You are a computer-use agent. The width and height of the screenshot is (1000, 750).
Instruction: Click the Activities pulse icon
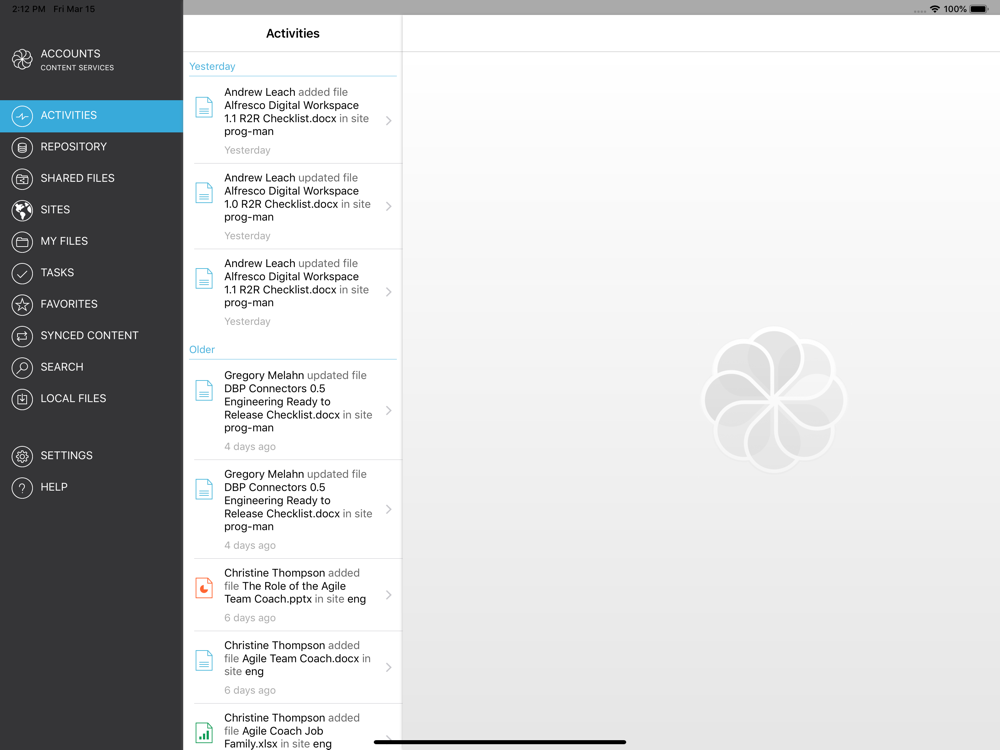(22, 116)
